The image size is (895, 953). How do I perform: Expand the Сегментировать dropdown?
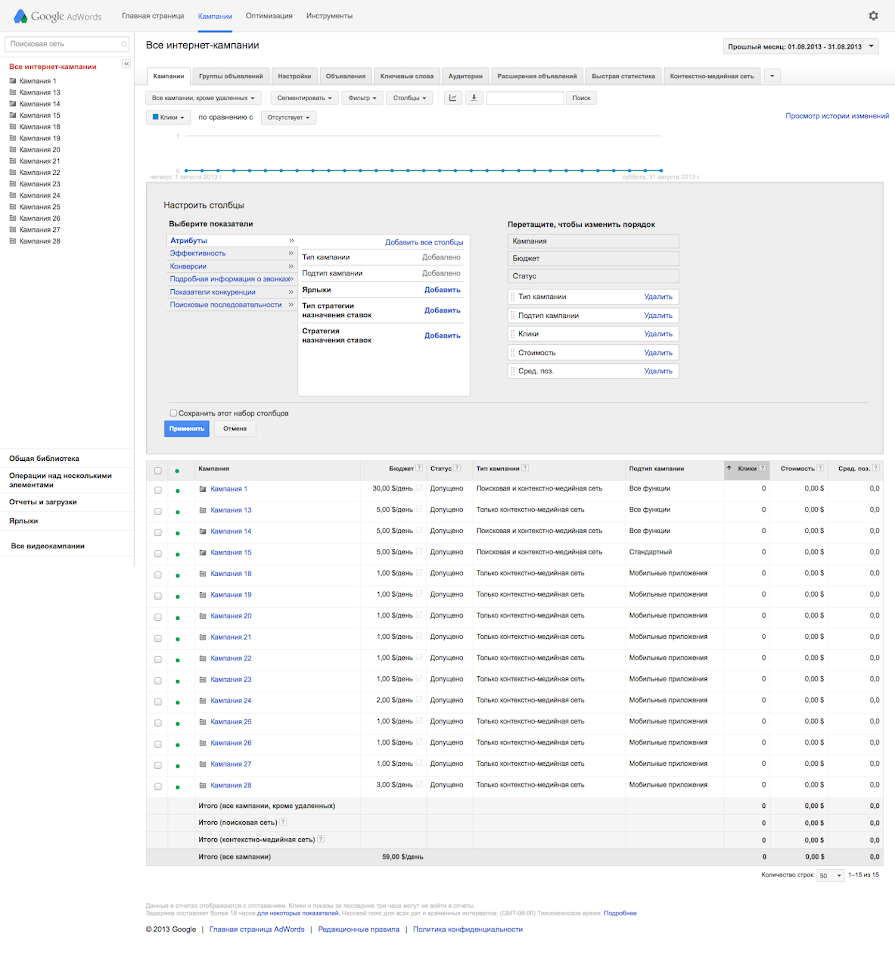(301, 98)
